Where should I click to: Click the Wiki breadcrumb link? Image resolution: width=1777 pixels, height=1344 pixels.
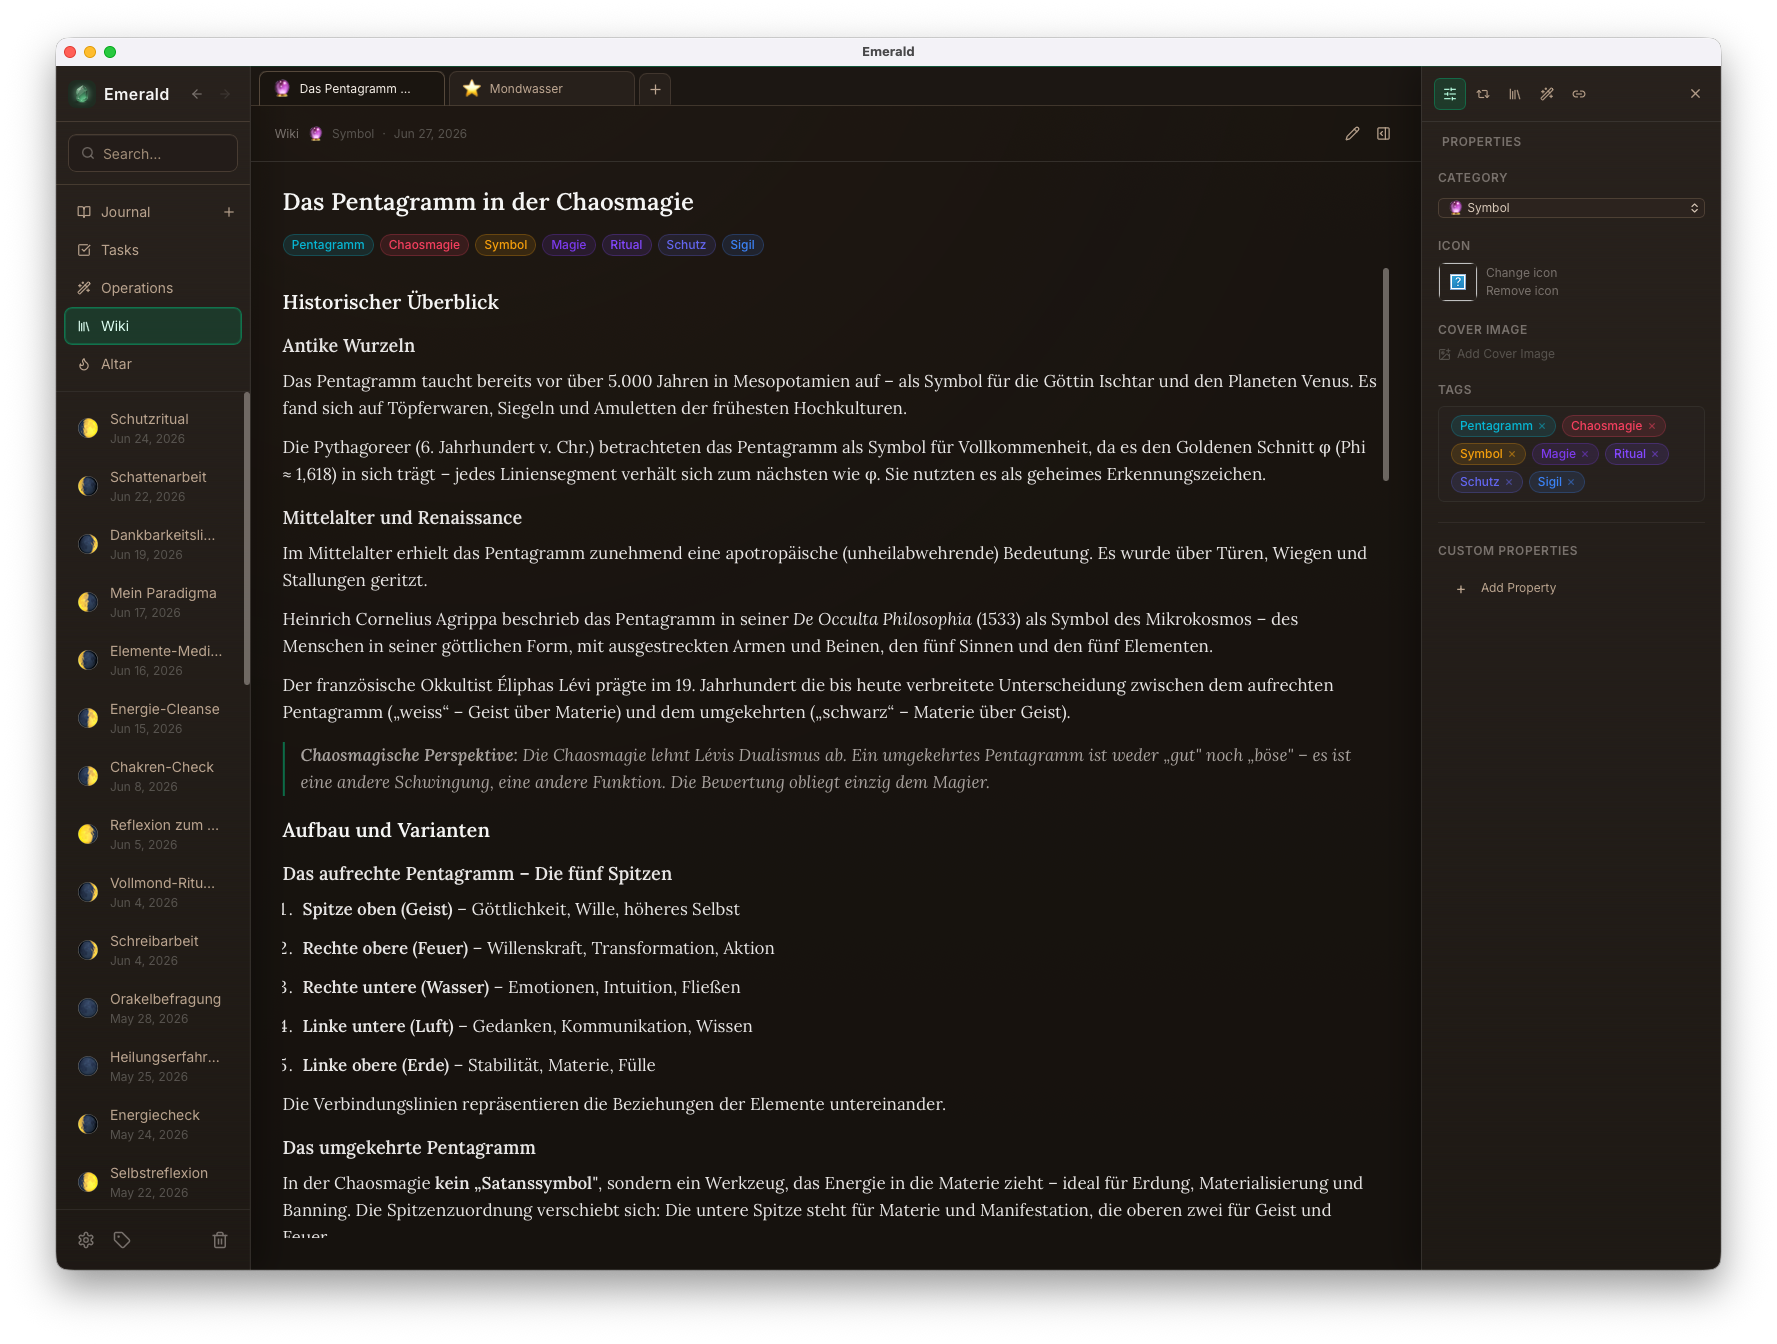click(x=287, y=134)
